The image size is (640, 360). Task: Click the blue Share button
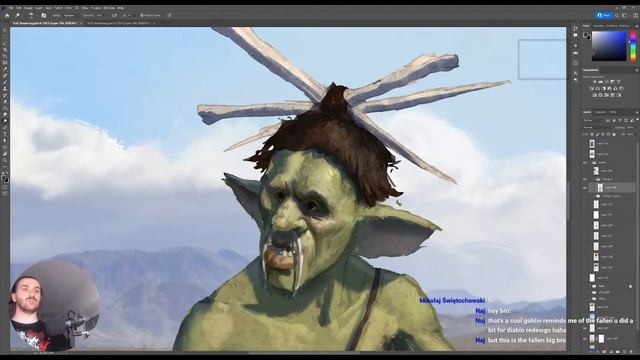point(604,15)
